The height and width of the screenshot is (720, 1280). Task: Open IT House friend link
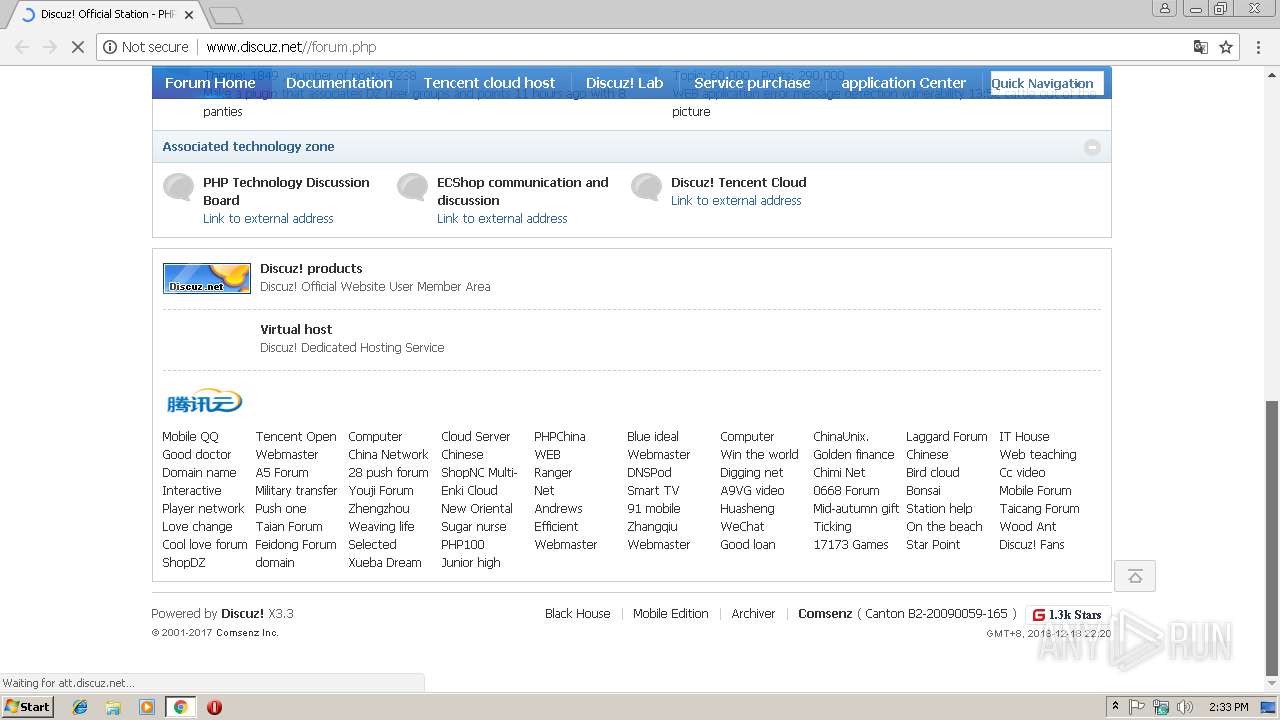1024,437
